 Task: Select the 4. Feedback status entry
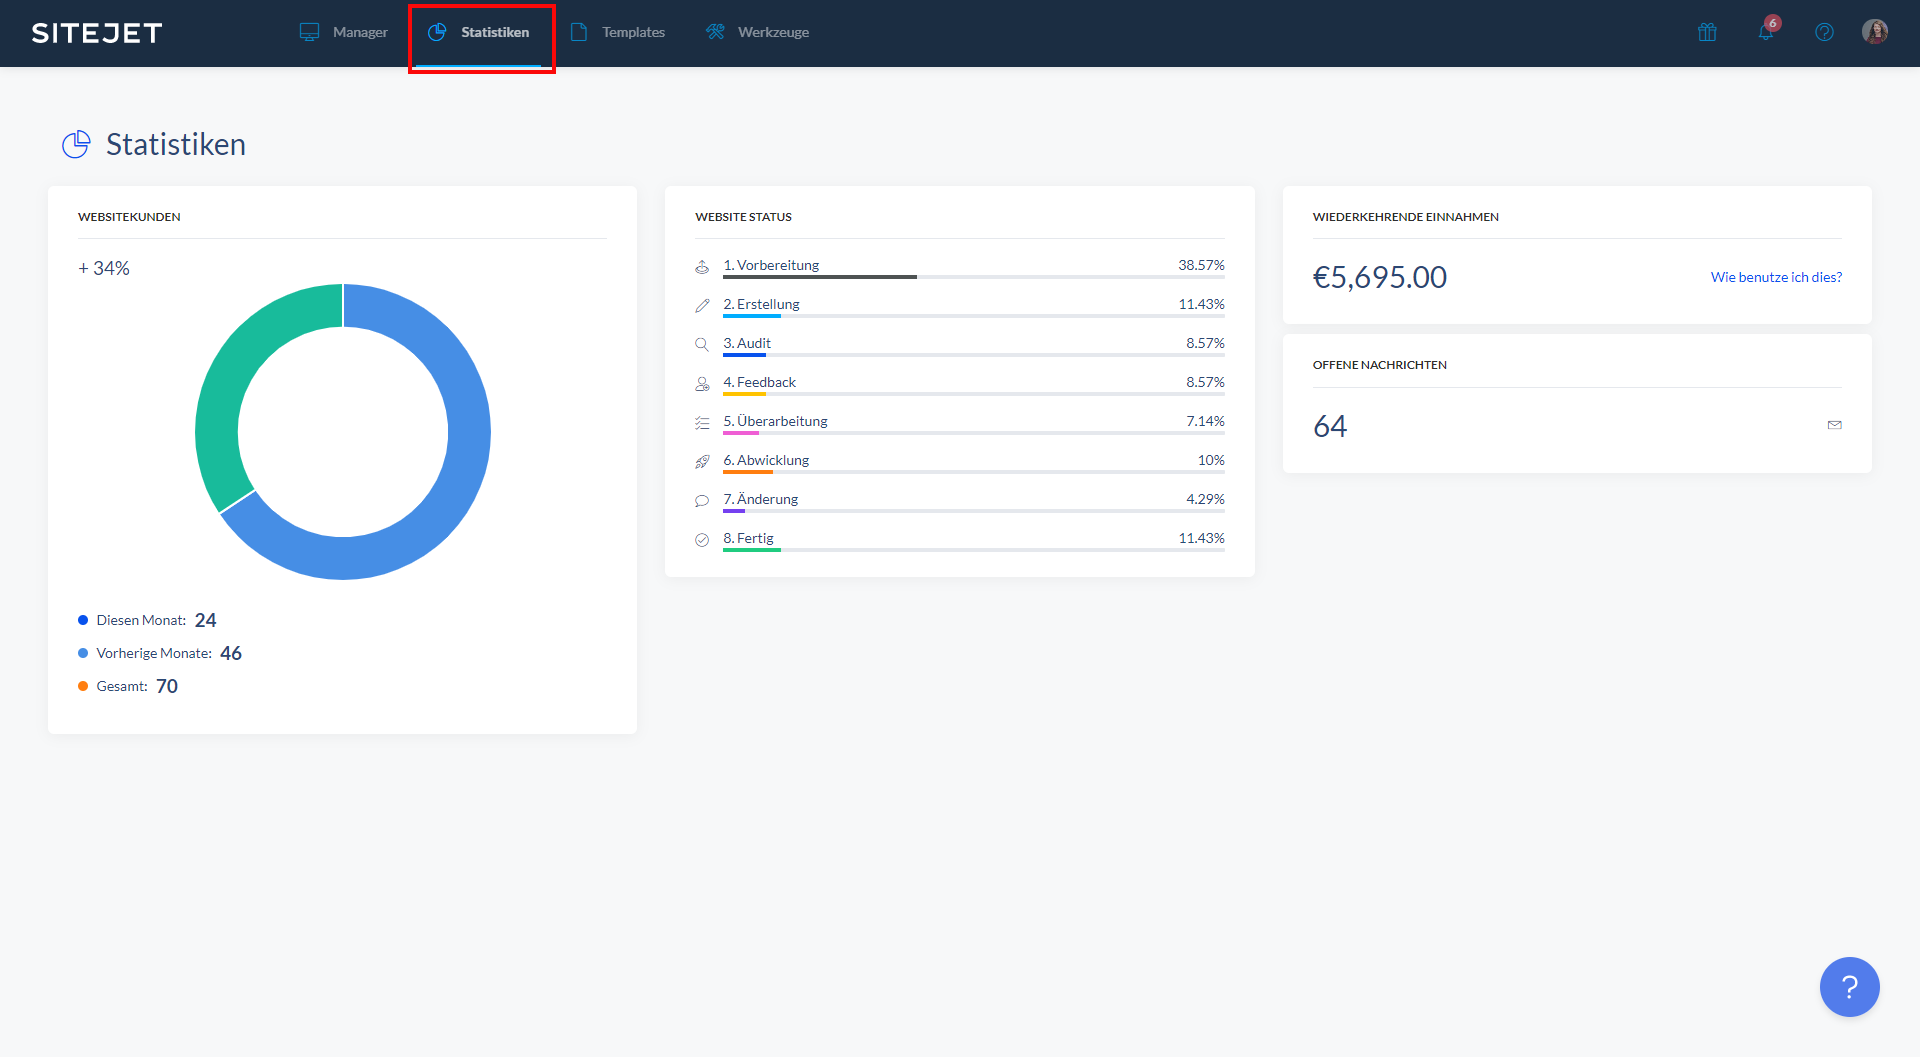coord(759,382)
